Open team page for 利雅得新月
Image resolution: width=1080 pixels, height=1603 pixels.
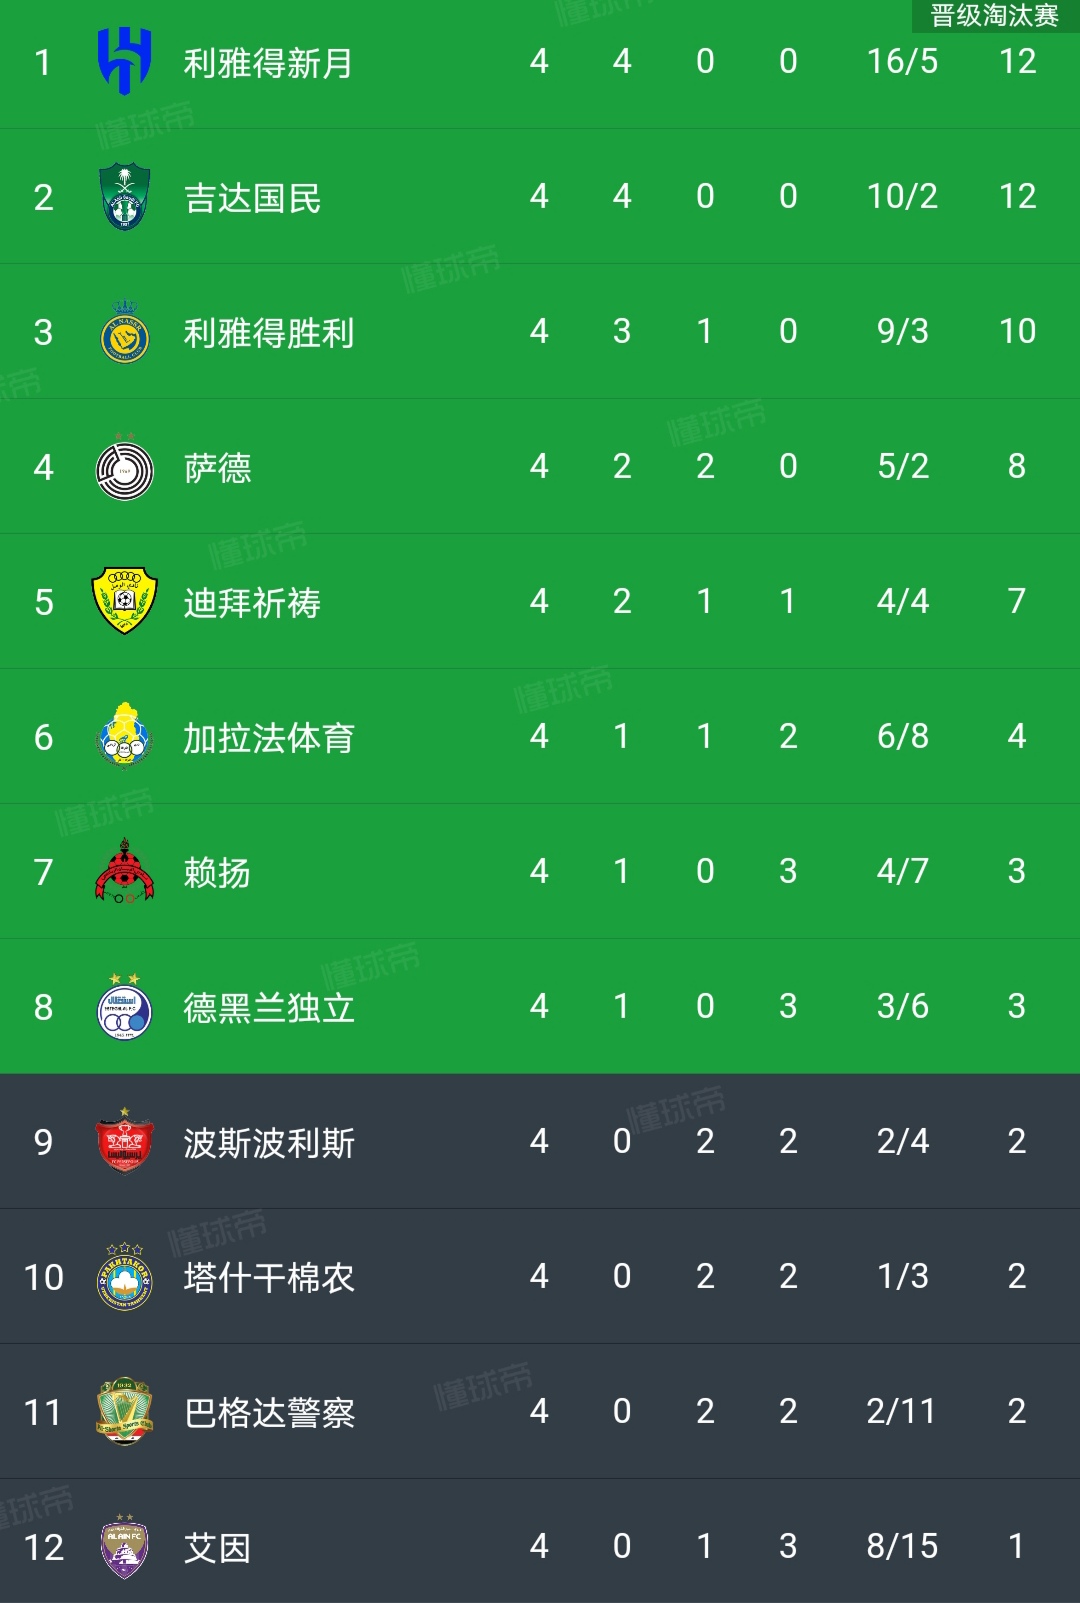(268, 63)
